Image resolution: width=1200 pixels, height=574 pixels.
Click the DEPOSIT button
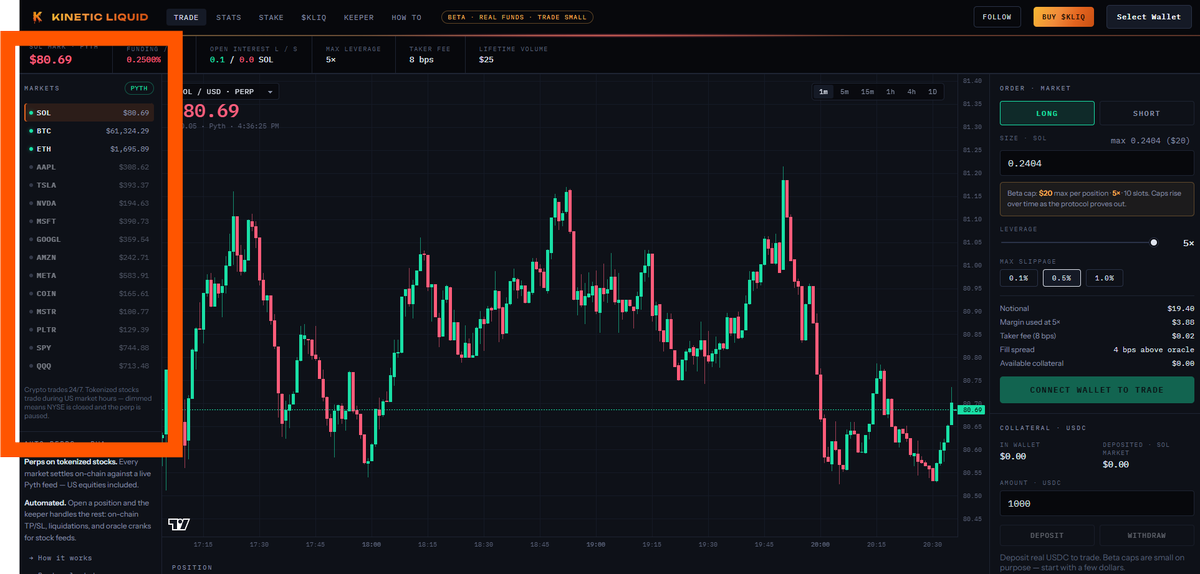tap(1047, 535)
